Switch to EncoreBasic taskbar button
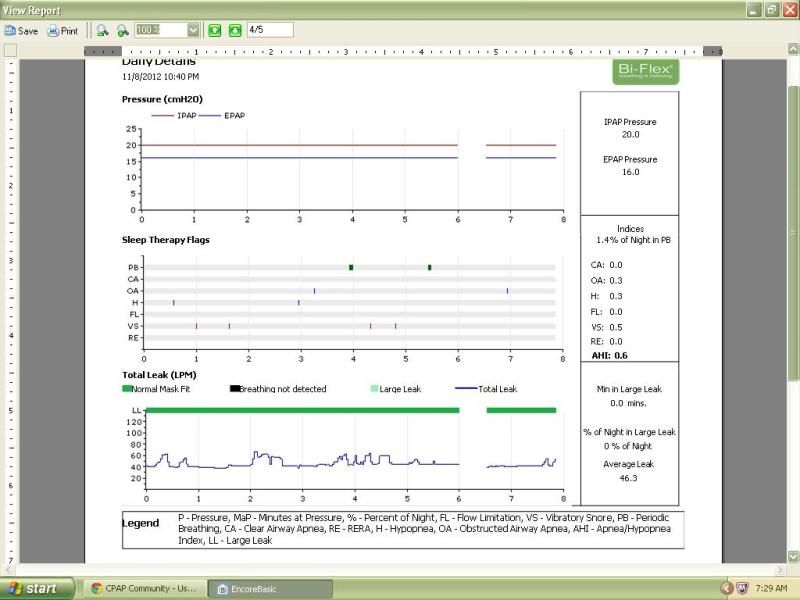 tap(270, 589)
